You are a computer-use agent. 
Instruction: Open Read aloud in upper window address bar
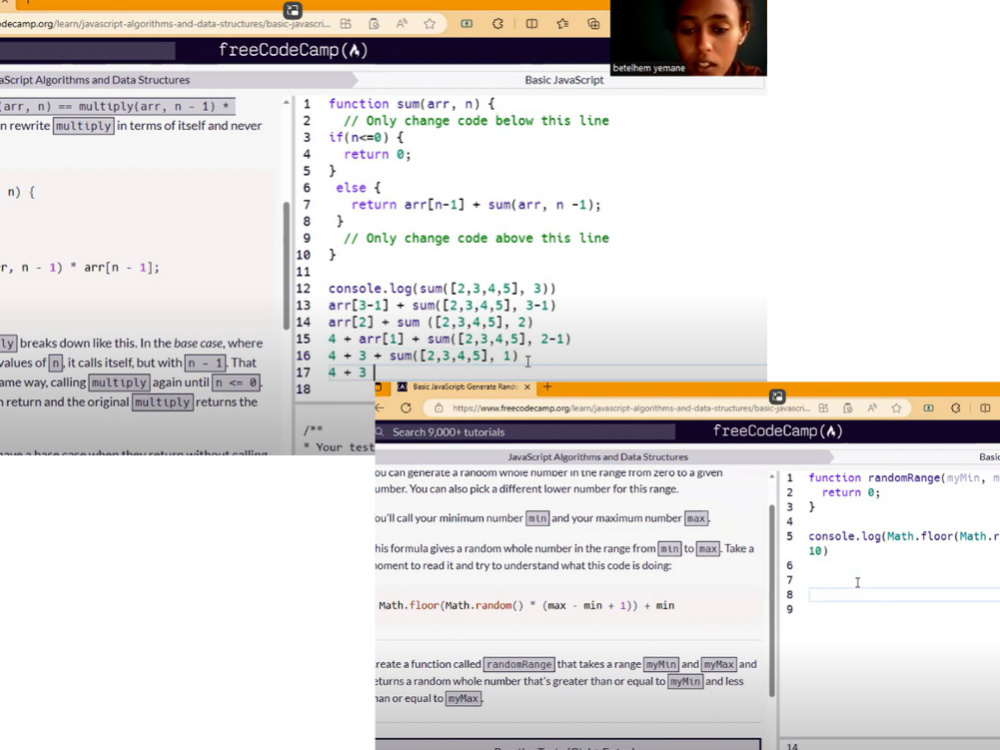tap(401, 24)
